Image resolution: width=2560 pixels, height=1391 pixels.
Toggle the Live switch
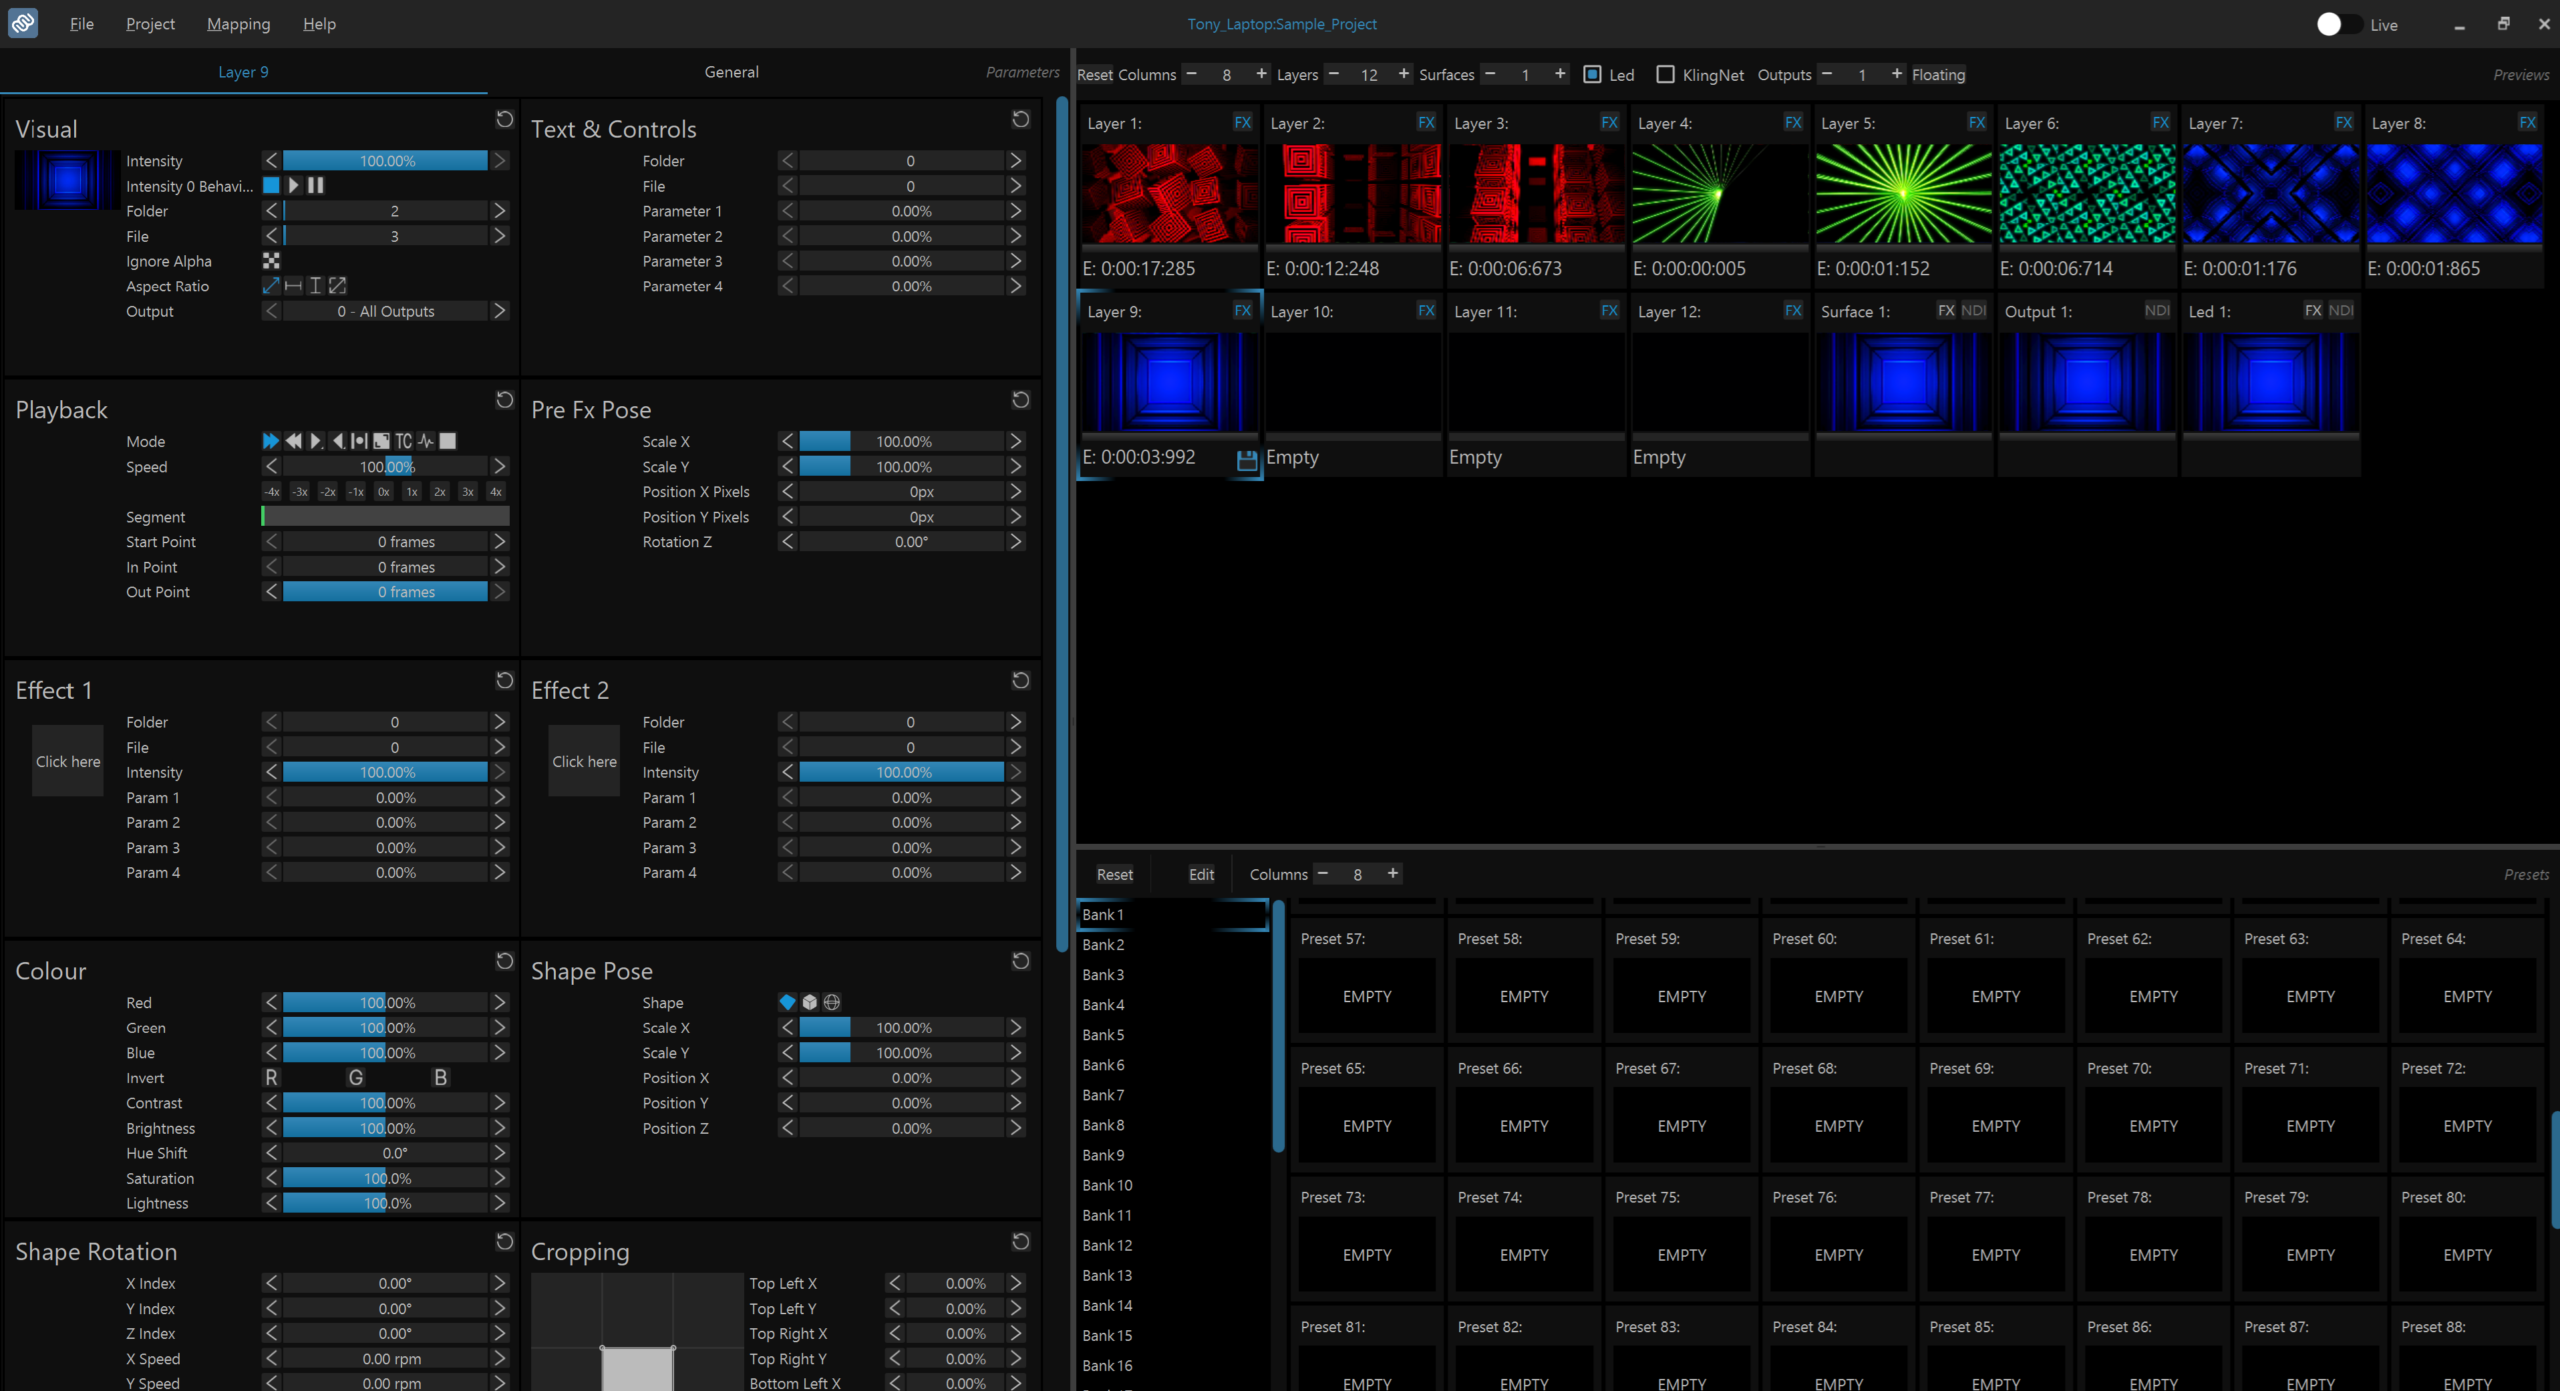point(2338,24)
